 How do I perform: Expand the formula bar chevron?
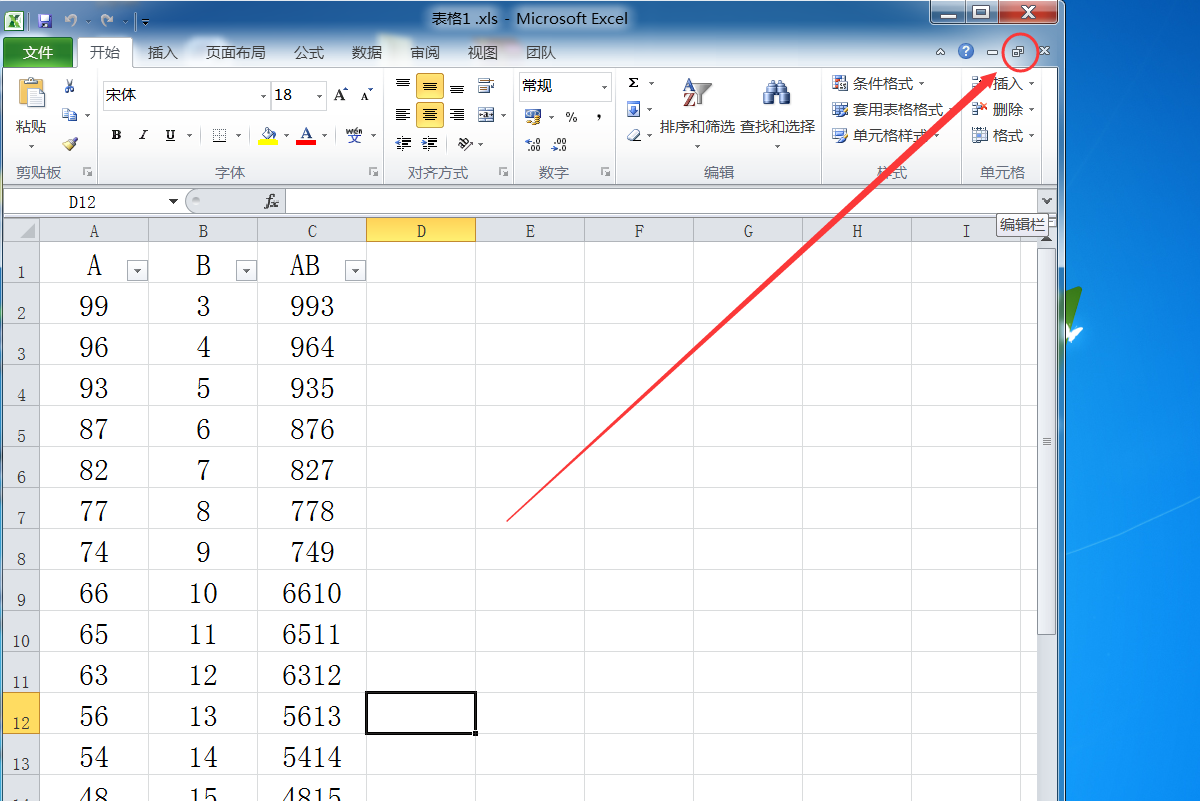[1046, 201]
